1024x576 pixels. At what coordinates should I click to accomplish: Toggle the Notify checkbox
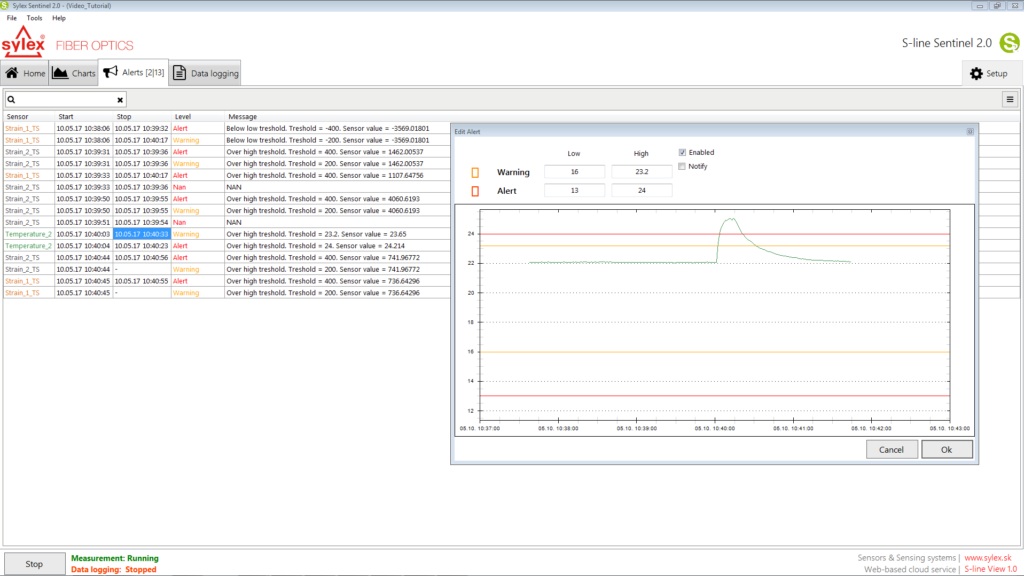click(x=682, y=167)
